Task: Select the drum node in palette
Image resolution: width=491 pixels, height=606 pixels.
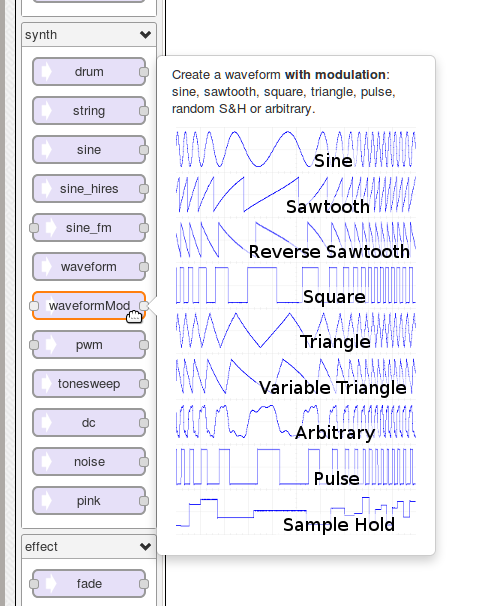Action: pos(89,72)
